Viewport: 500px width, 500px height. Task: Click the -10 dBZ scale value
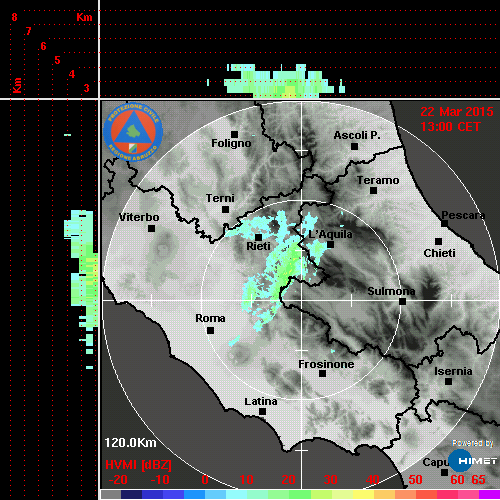point(160,480)
